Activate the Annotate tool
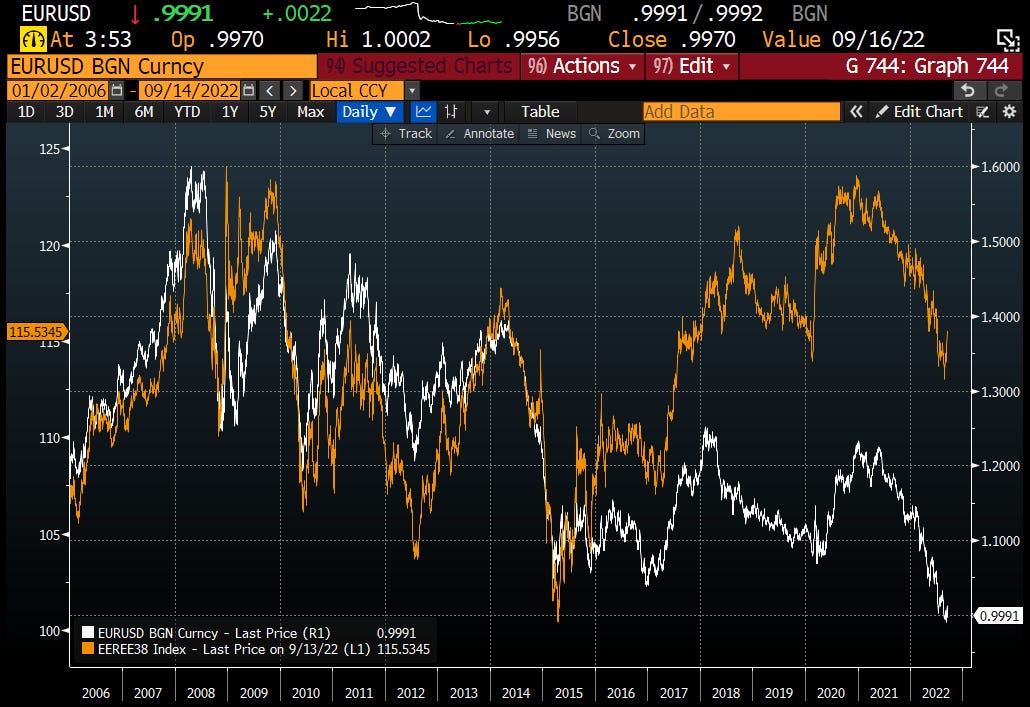This screenshot has height=707, width=1030. click(479, 133)
